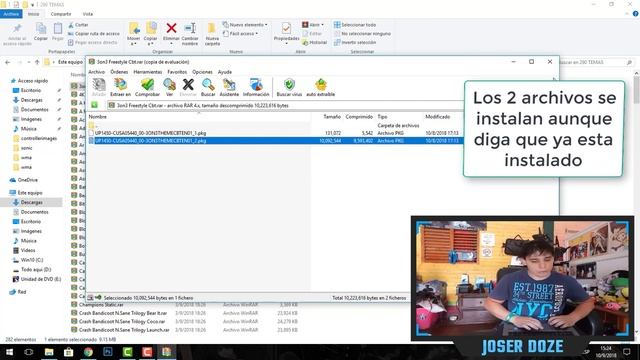This screenshot has width=640, height=360.
Task: Open Photoshop taskbar icon
Action: (108, 352)
